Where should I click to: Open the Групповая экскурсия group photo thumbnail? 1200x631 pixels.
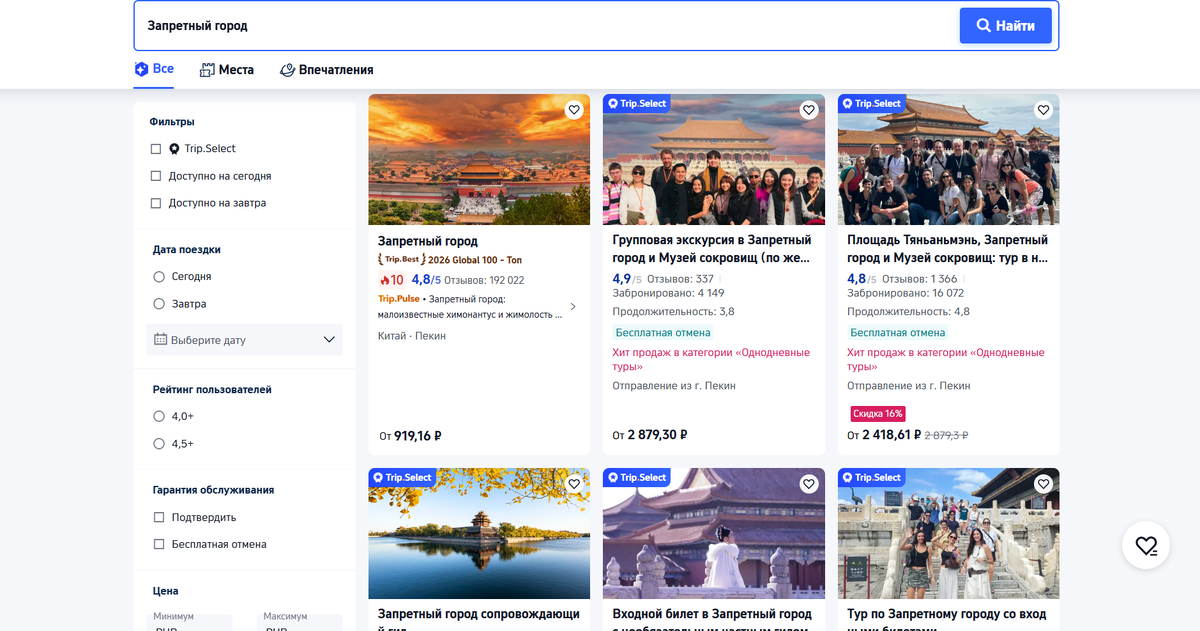714,159
